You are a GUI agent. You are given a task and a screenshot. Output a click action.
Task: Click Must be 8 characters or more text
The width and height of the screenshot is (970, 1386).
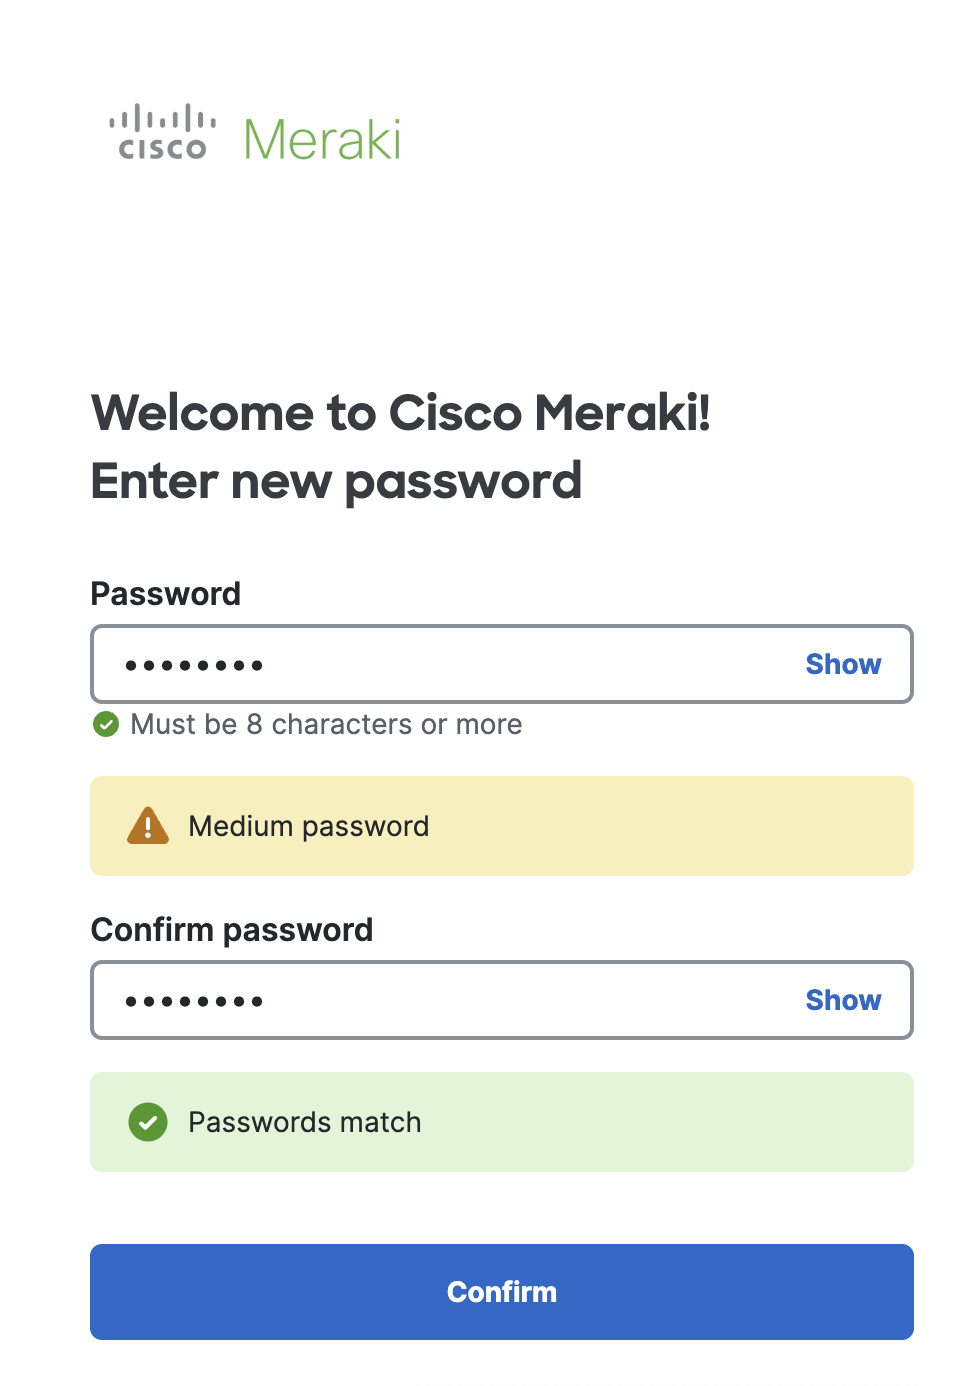click(326, 724)
